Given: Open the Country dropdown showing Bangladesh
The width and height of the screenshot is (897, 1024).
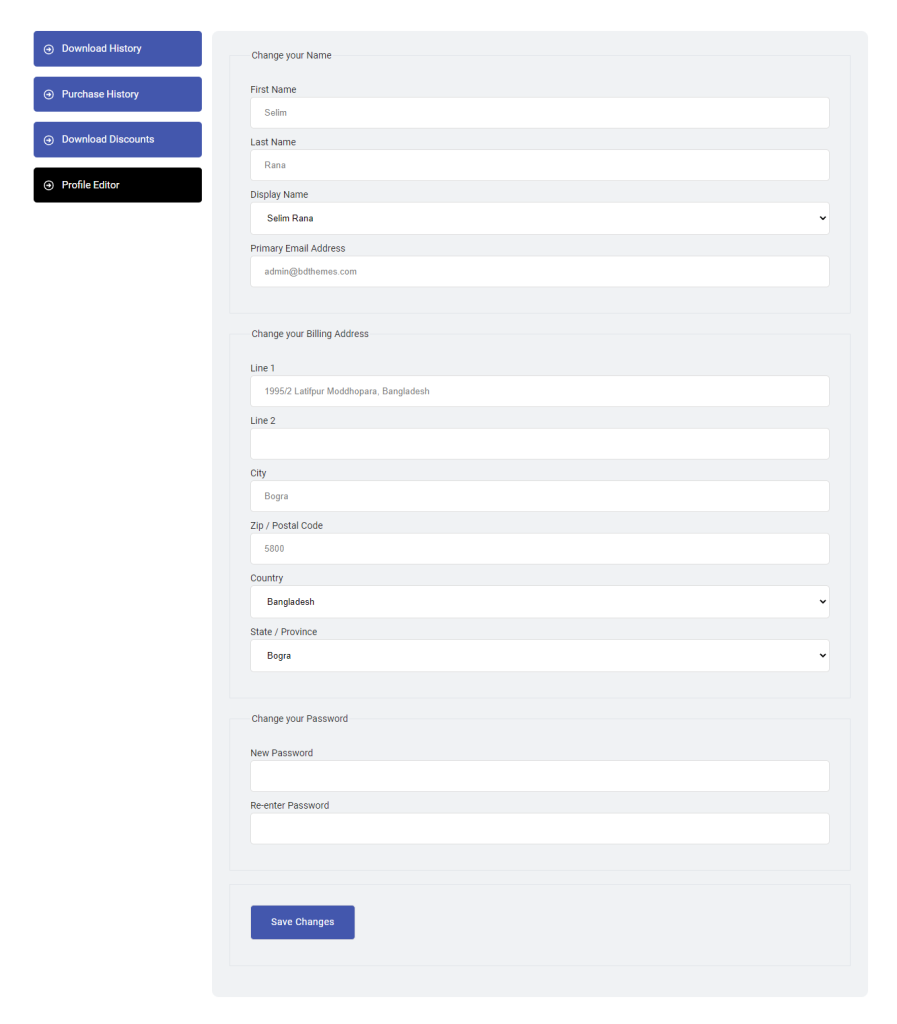Looking at the screenshot, I should coord(540,601).
